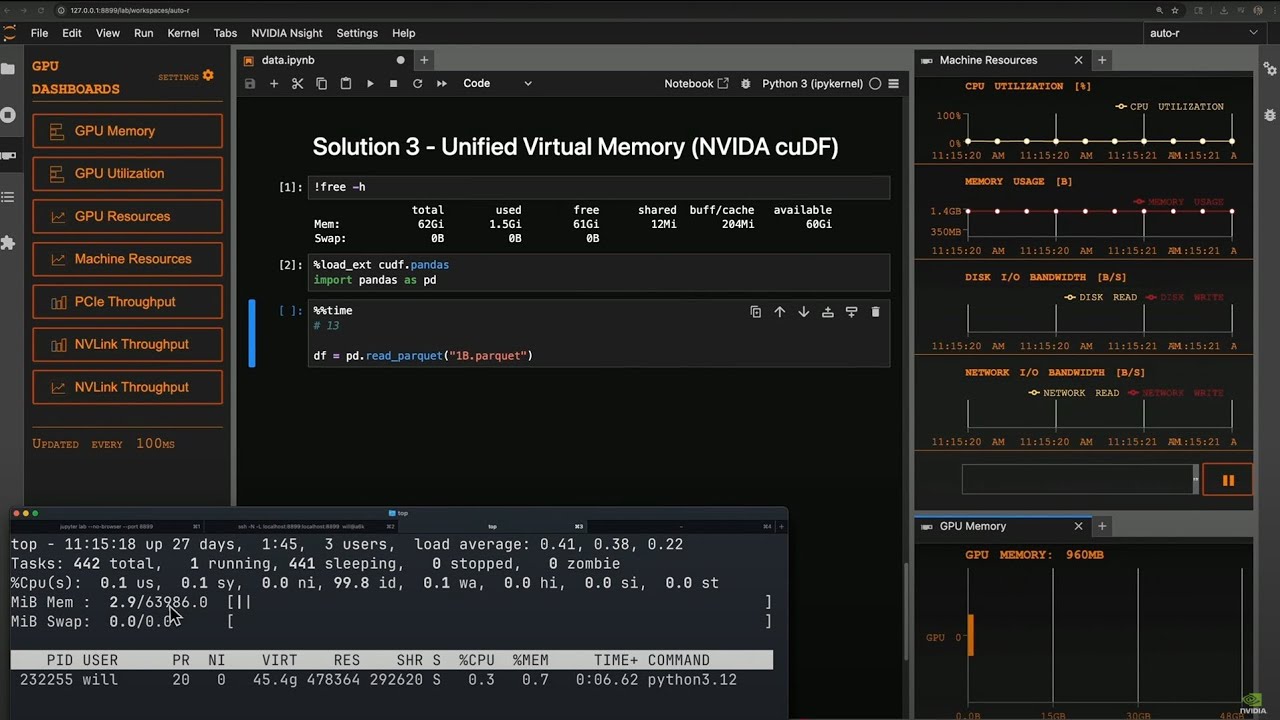
Task: Open the PCIe Throughput dashboard
Action: pyautogui.click(x=127, y=302)
